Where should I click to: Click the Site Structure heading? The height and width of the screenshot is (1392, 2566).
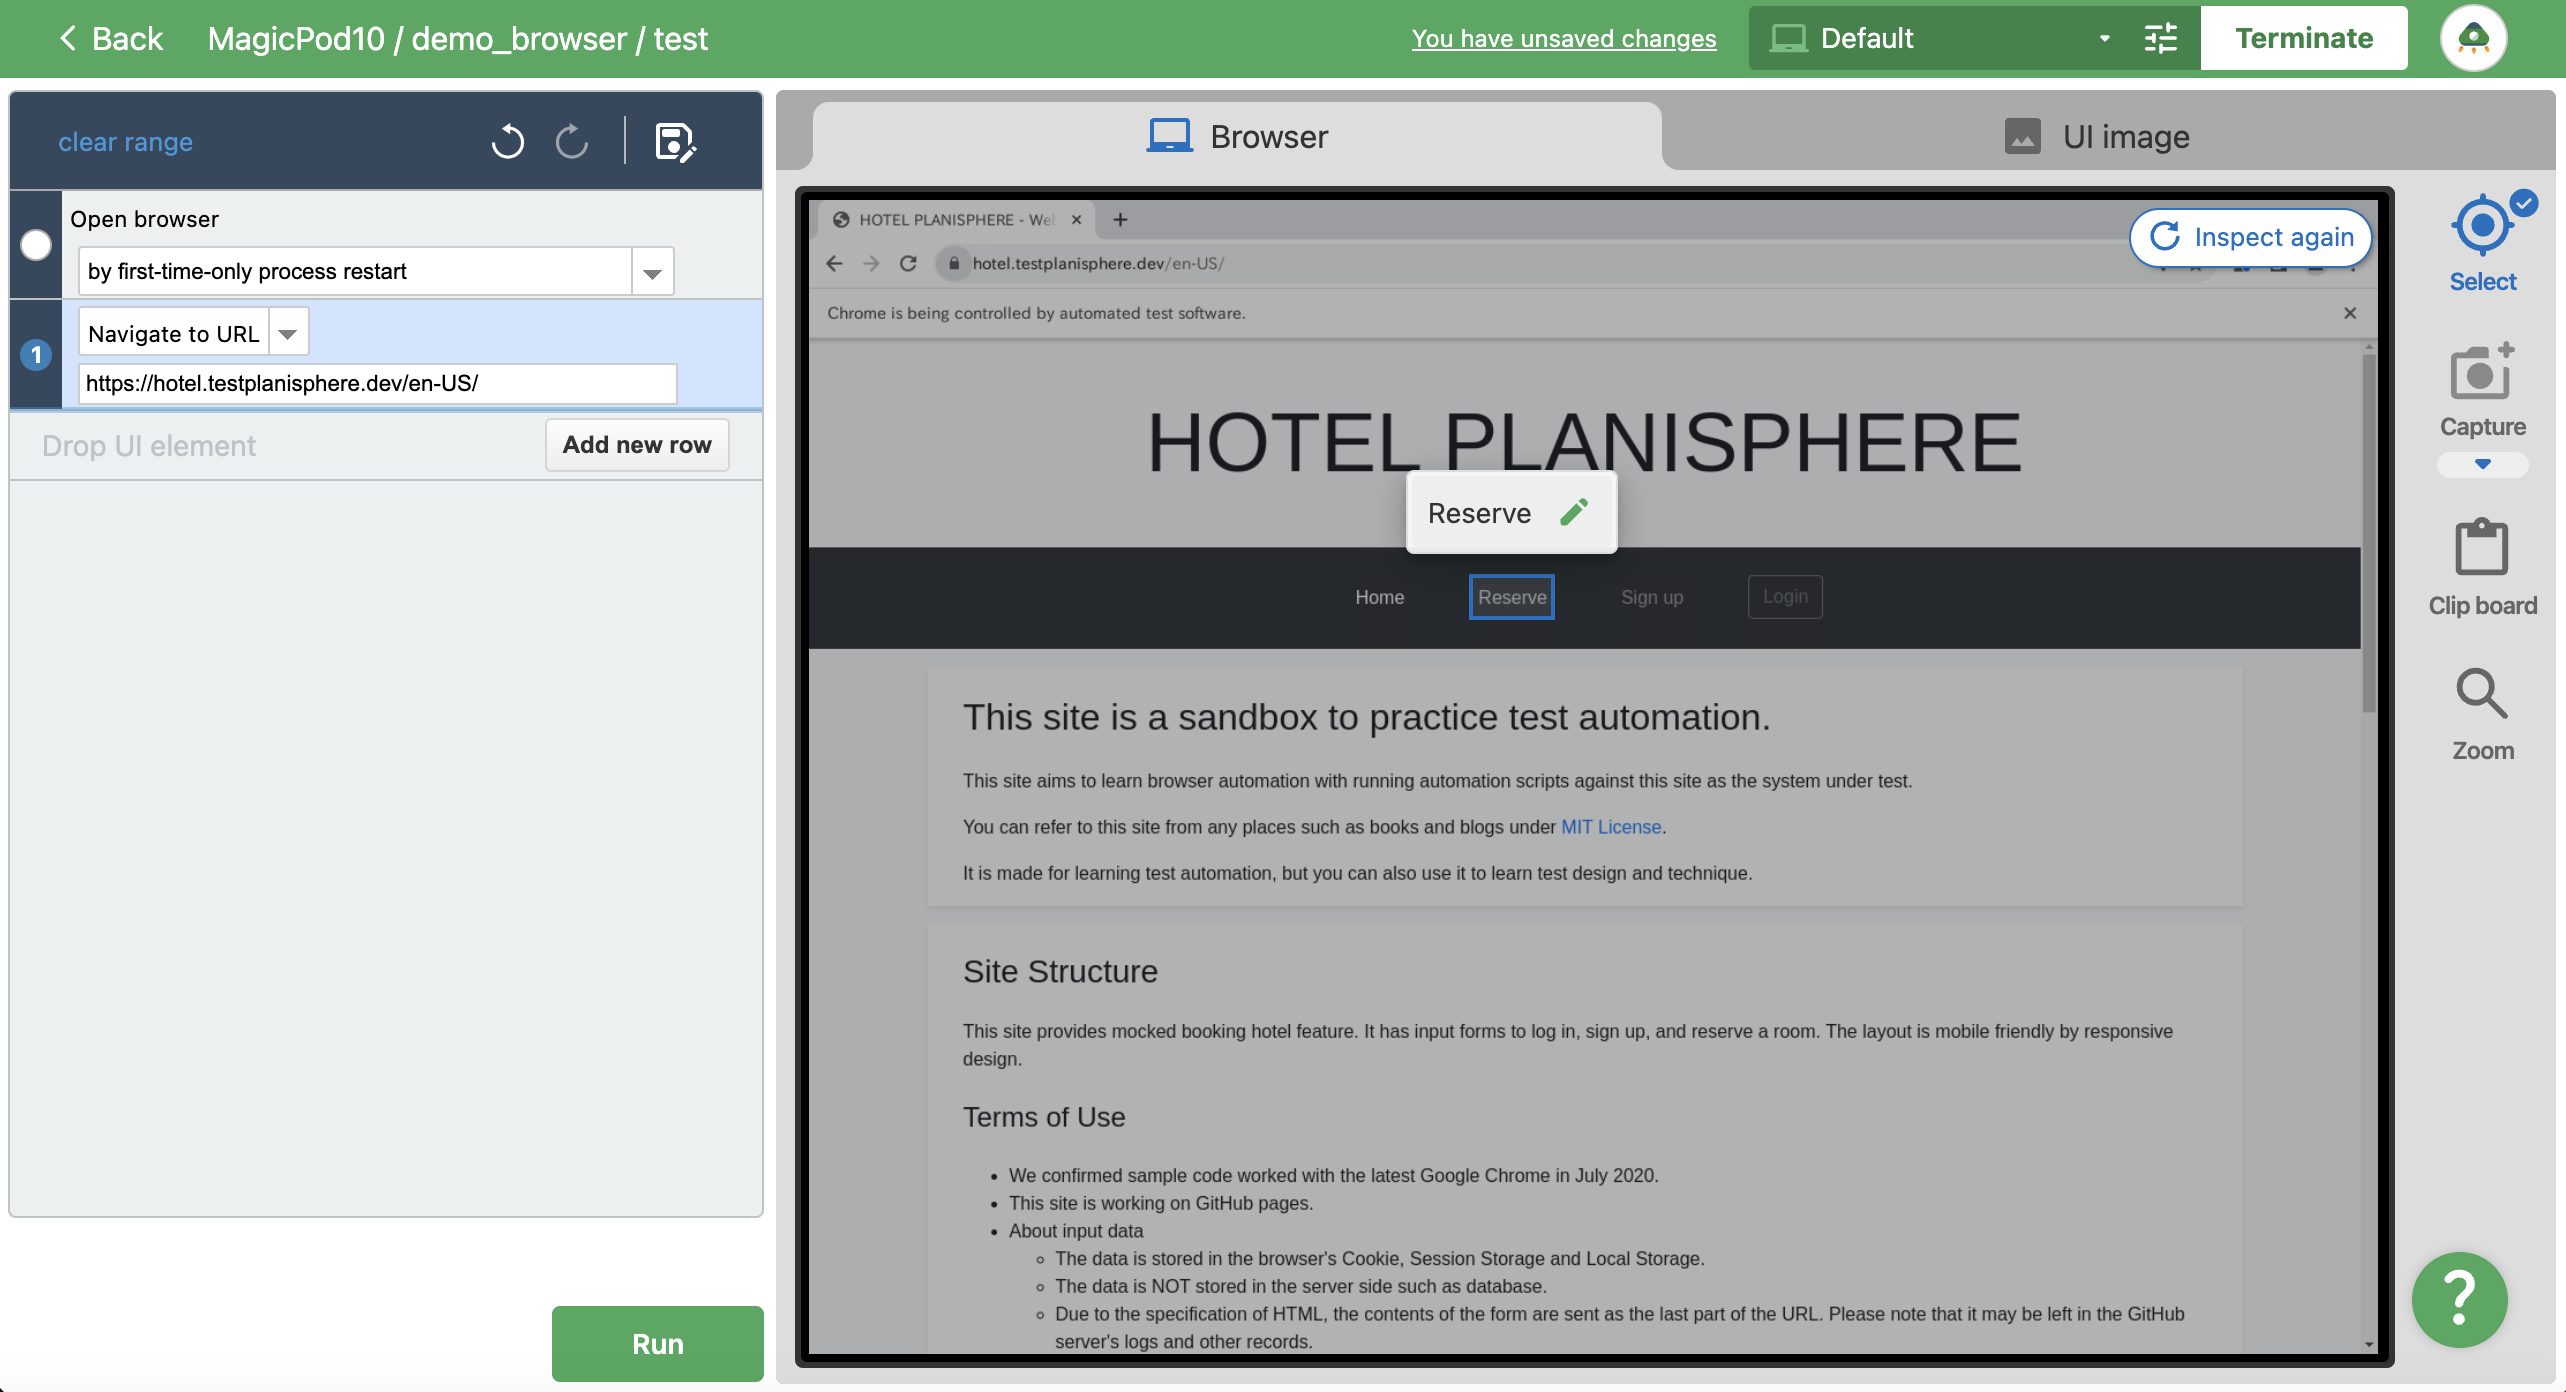tap(1060, 971)
